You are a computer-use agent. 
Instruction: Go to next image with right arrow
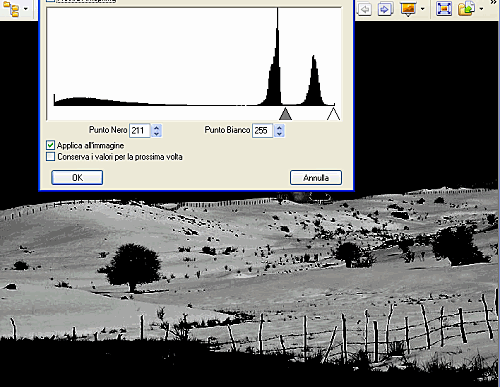[x=385, y=9]
